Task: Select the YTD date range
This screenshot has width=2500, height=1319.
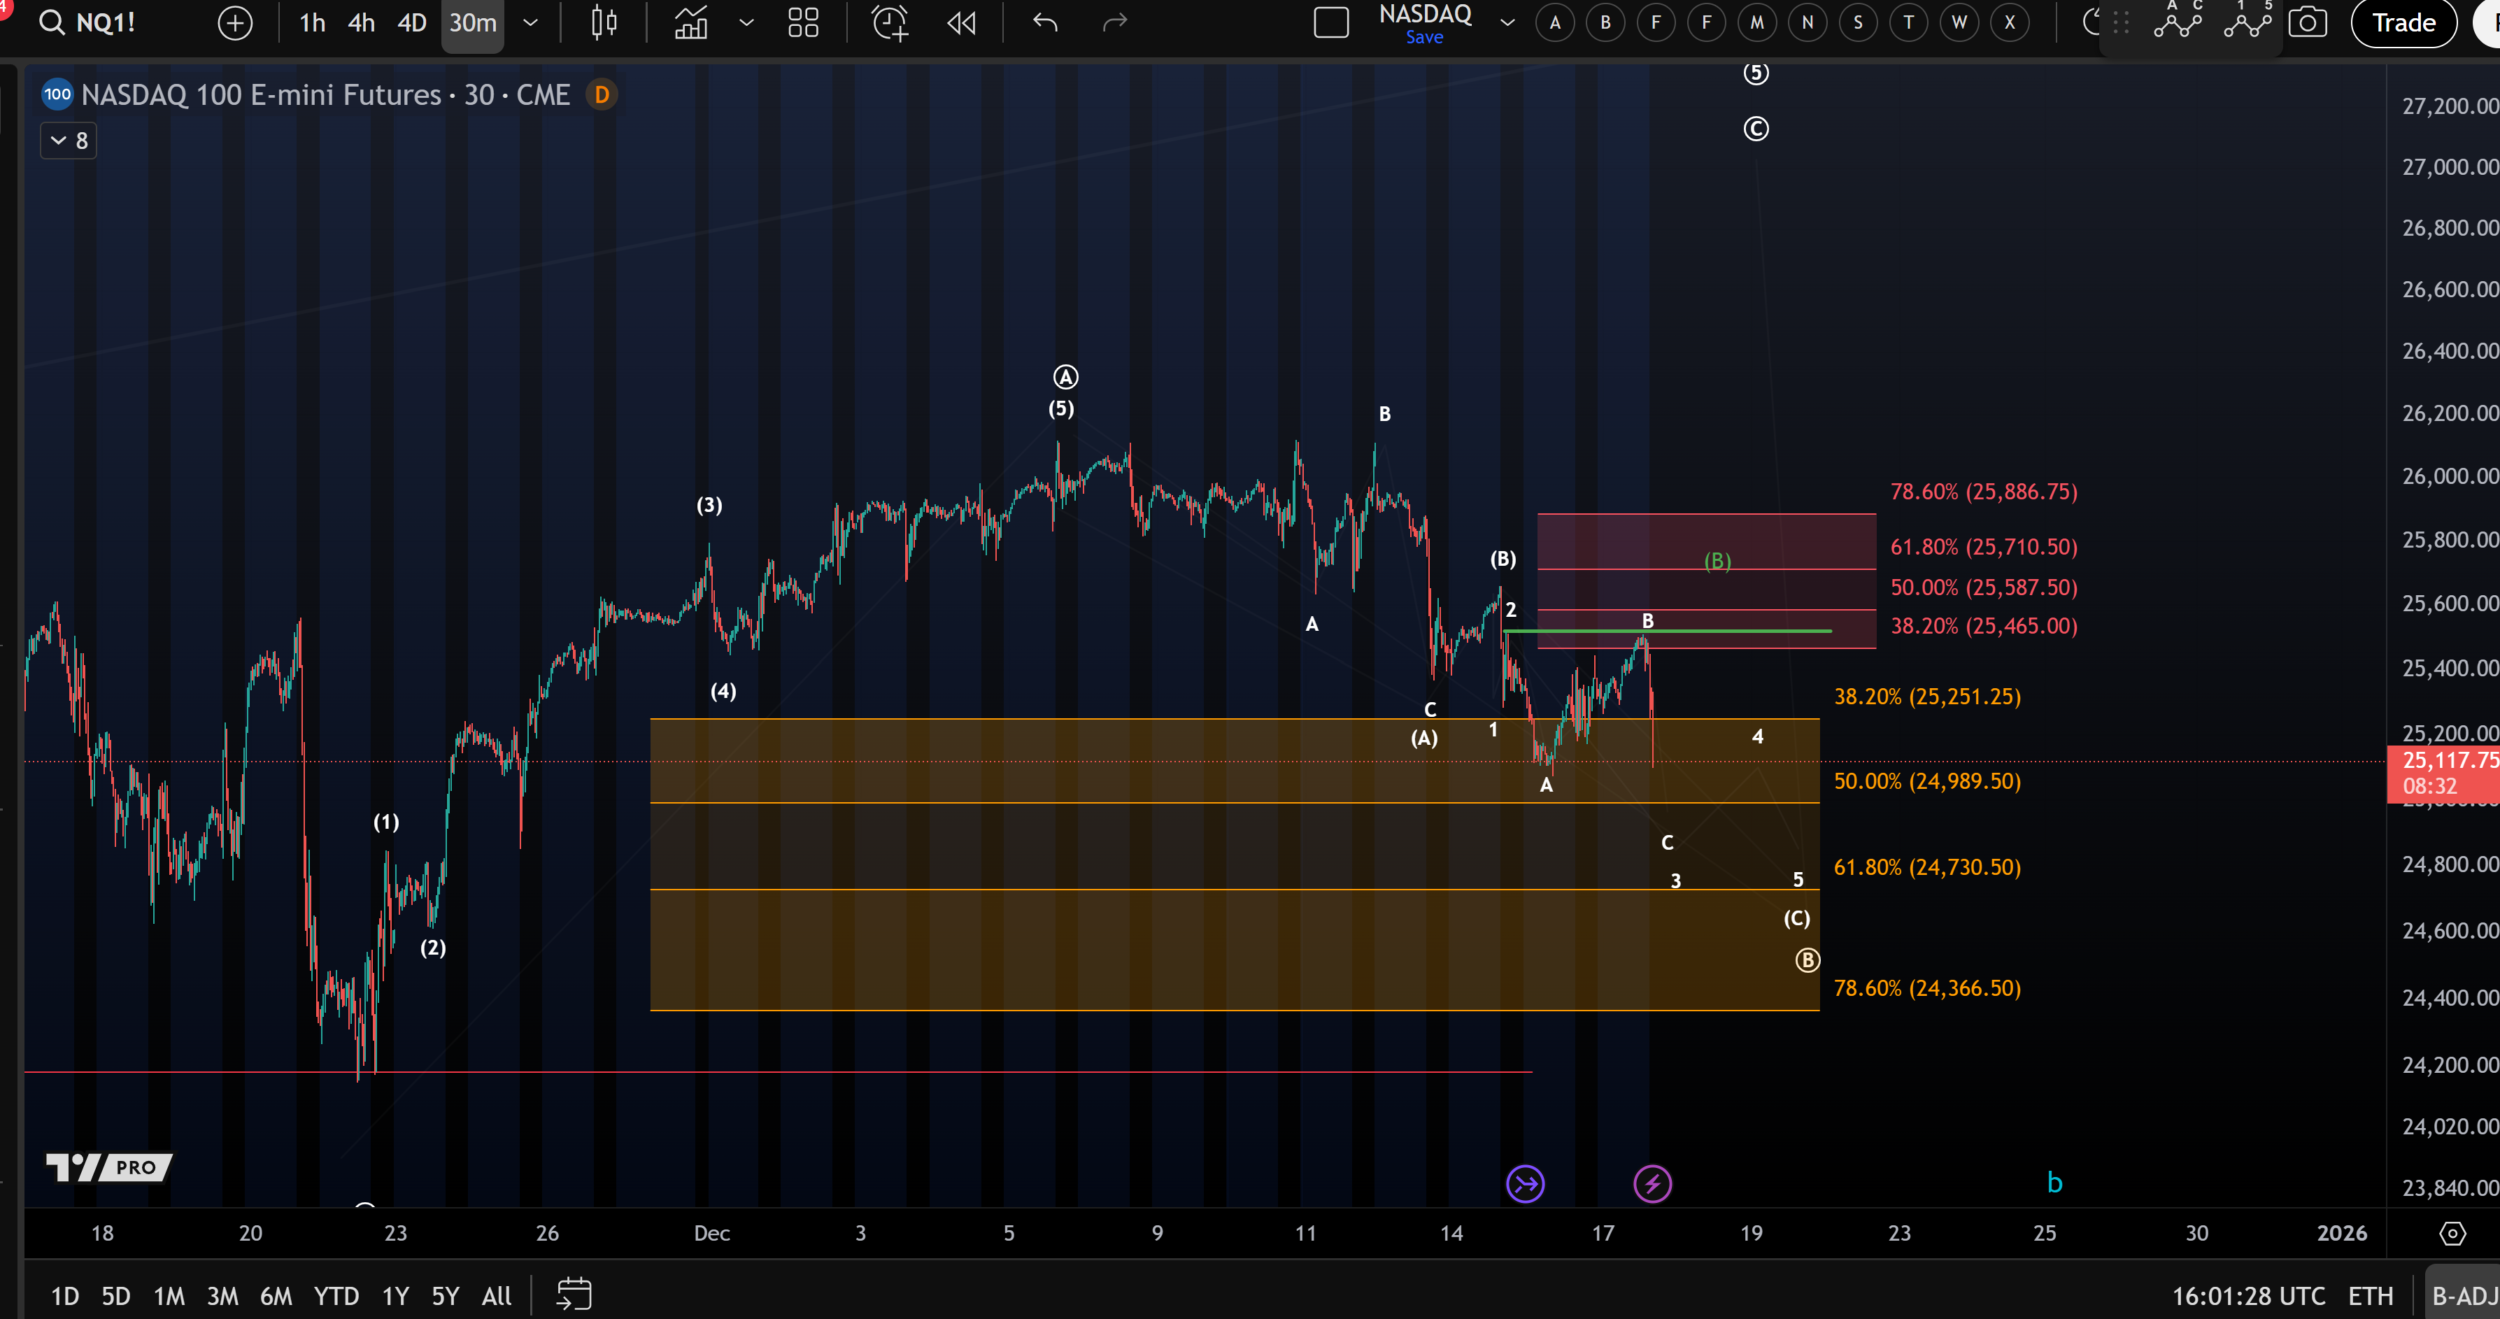Action: (x=336, y=1296)
